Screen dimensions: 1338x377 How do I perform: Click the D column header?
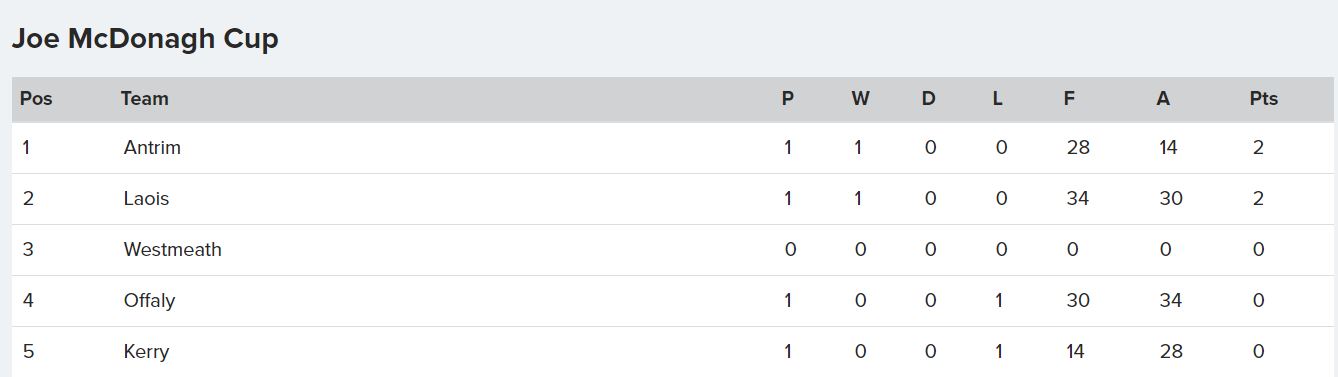[928, 98]
